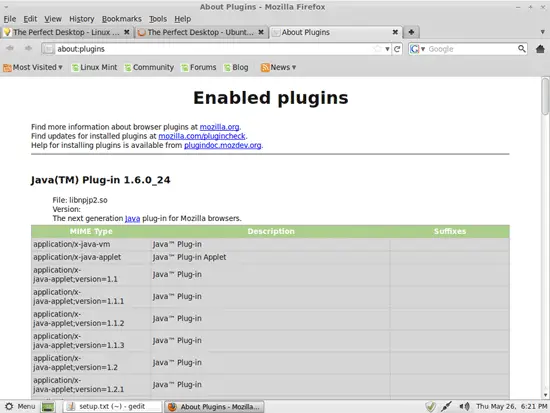Click the vertical page scrollbar thumb
Screen dimensions: 550x413
pos(545,96)
